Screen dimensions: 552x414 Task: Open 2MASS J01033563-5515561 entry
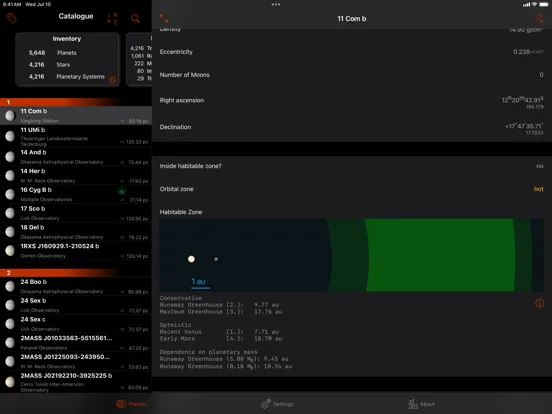76,343
